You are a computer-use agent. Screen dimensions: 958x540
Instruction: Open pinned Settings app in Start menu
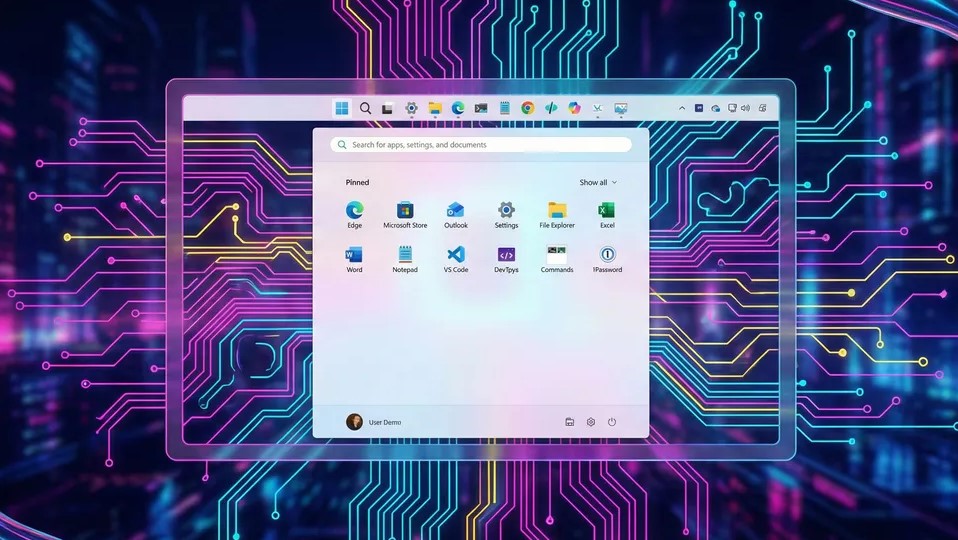click(506, 215)
